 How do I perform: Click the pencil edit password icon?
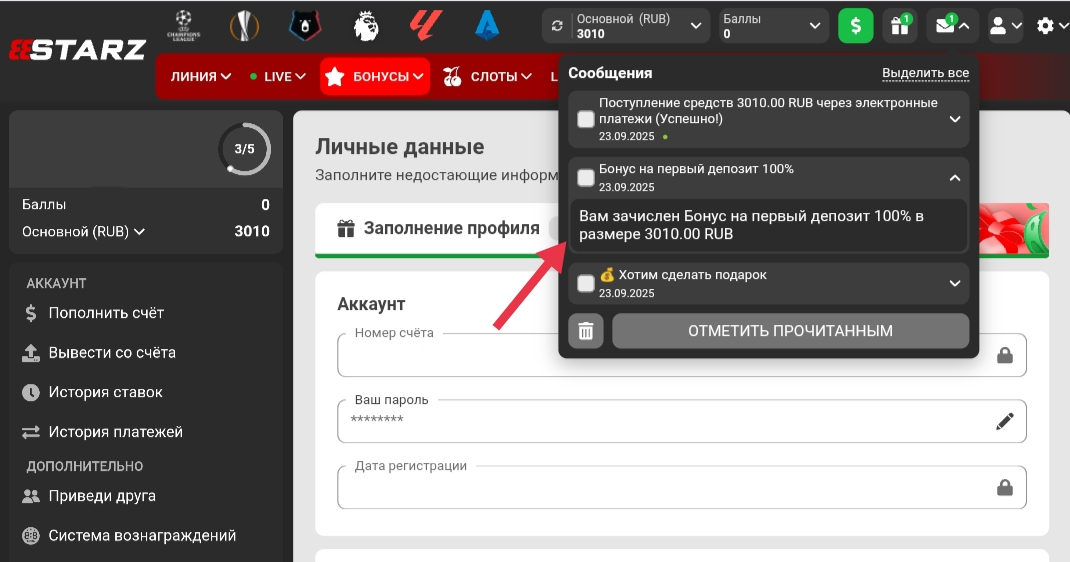point(1004,422)
